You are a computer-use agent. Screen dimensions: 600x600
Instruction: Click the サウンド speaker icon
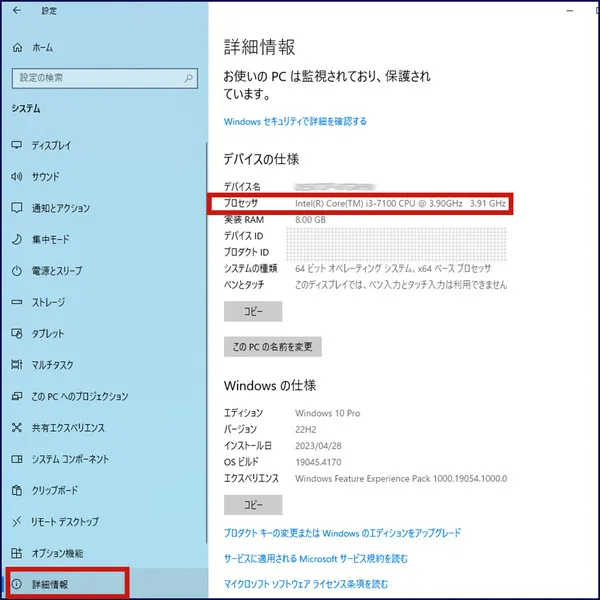click(16, 177)
